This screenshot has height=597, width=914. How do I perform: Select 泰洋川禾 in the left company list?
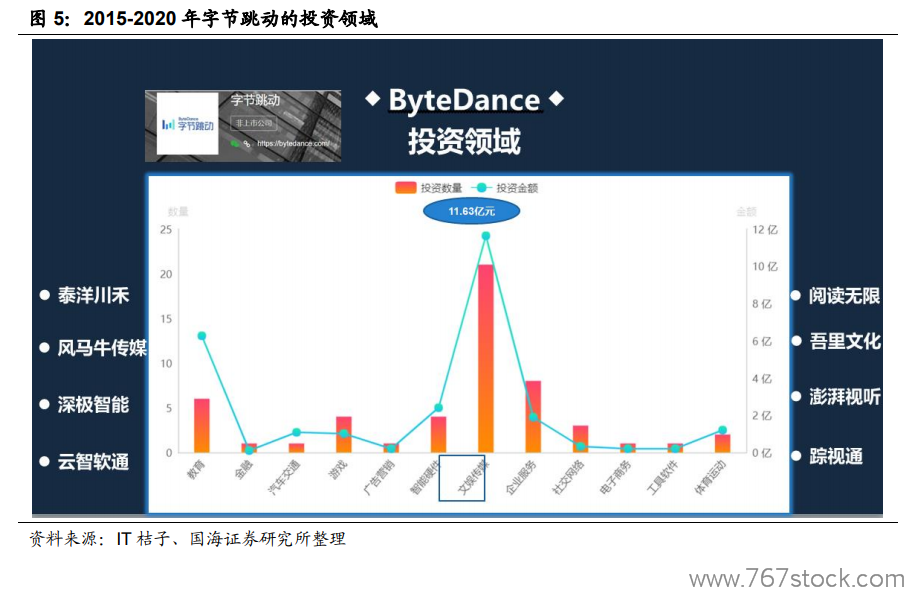tap(93, 296)
